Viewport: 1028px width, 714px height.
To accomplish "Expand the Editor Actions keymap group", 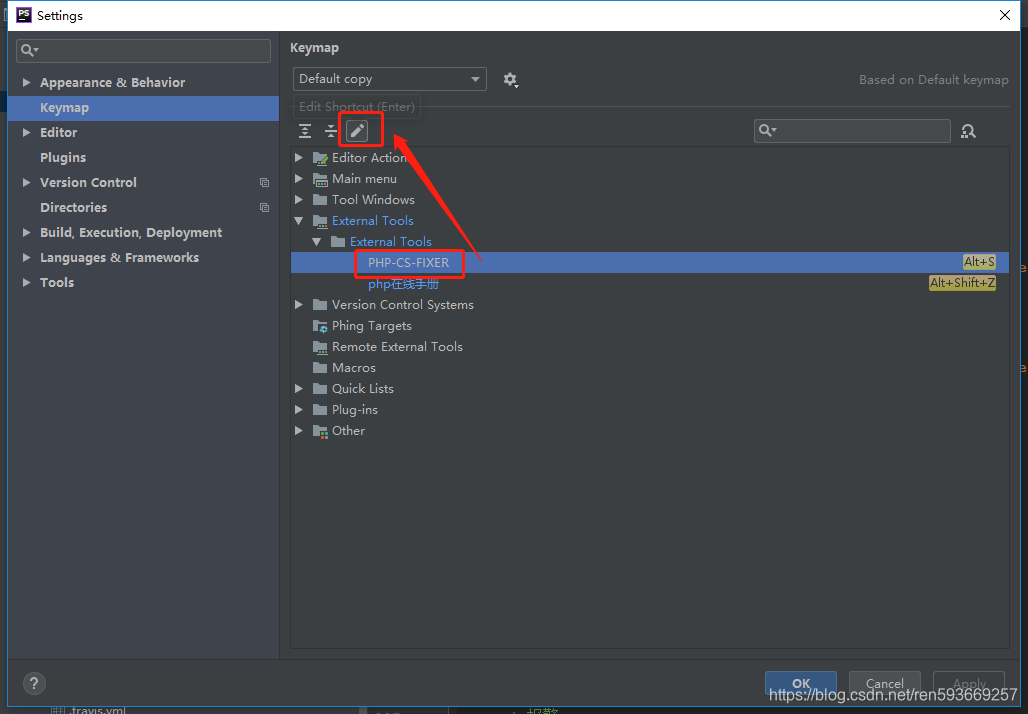I will [299, 157].
